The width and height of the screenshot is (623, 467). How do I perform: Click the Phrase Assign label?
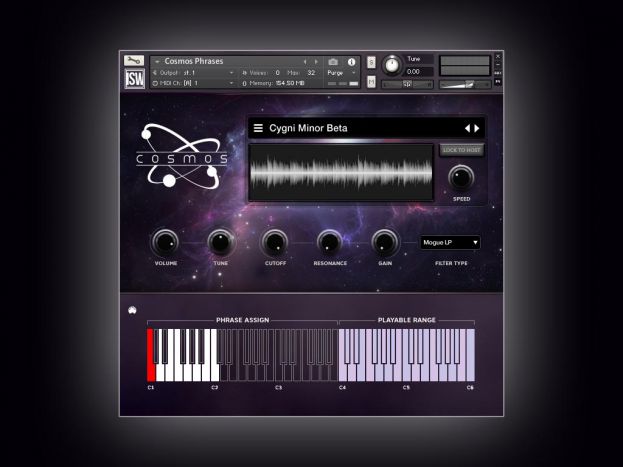[242, 320]
